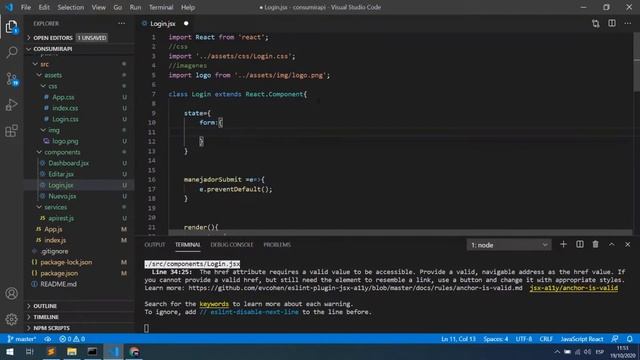Collapse the css folder
Screen dimensions: 640x360
coord(80,86)
